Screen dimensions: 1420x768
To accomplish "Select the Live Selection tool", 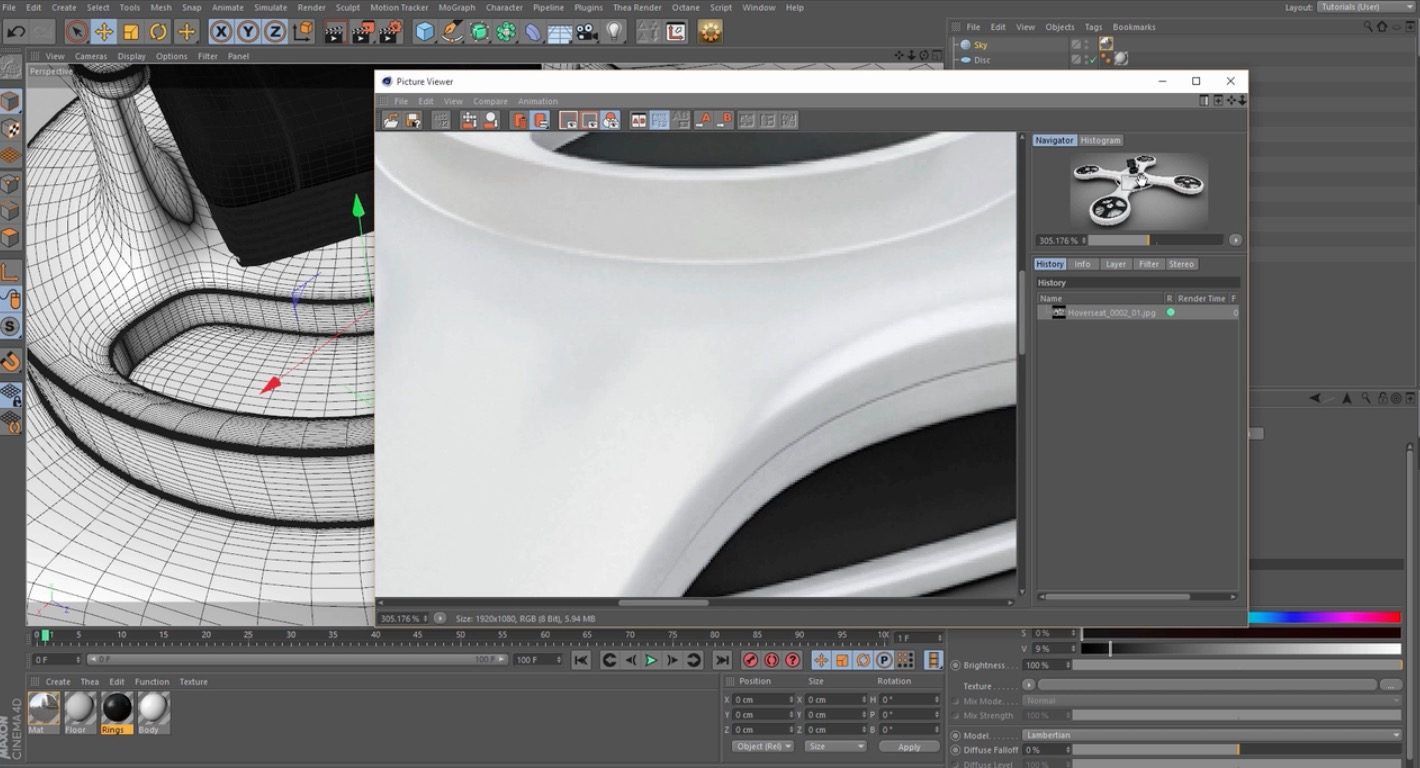I will point(76,32).
